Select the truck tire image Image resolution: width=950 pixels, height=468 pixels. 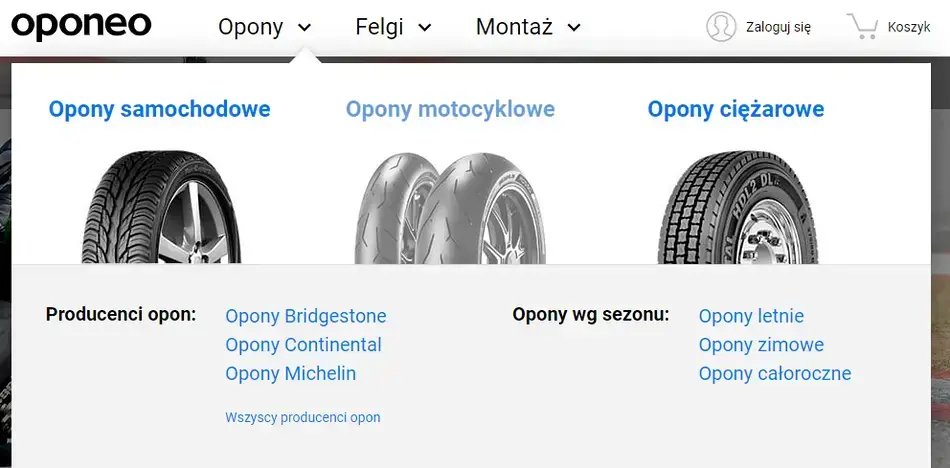[x=737, y=208]
